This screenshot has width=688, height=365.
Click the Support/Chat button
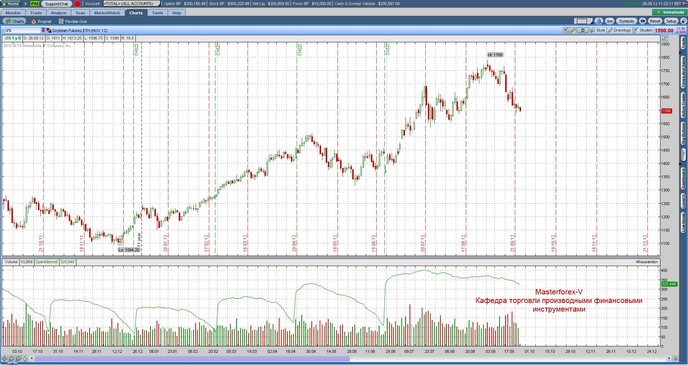point(57,4)
